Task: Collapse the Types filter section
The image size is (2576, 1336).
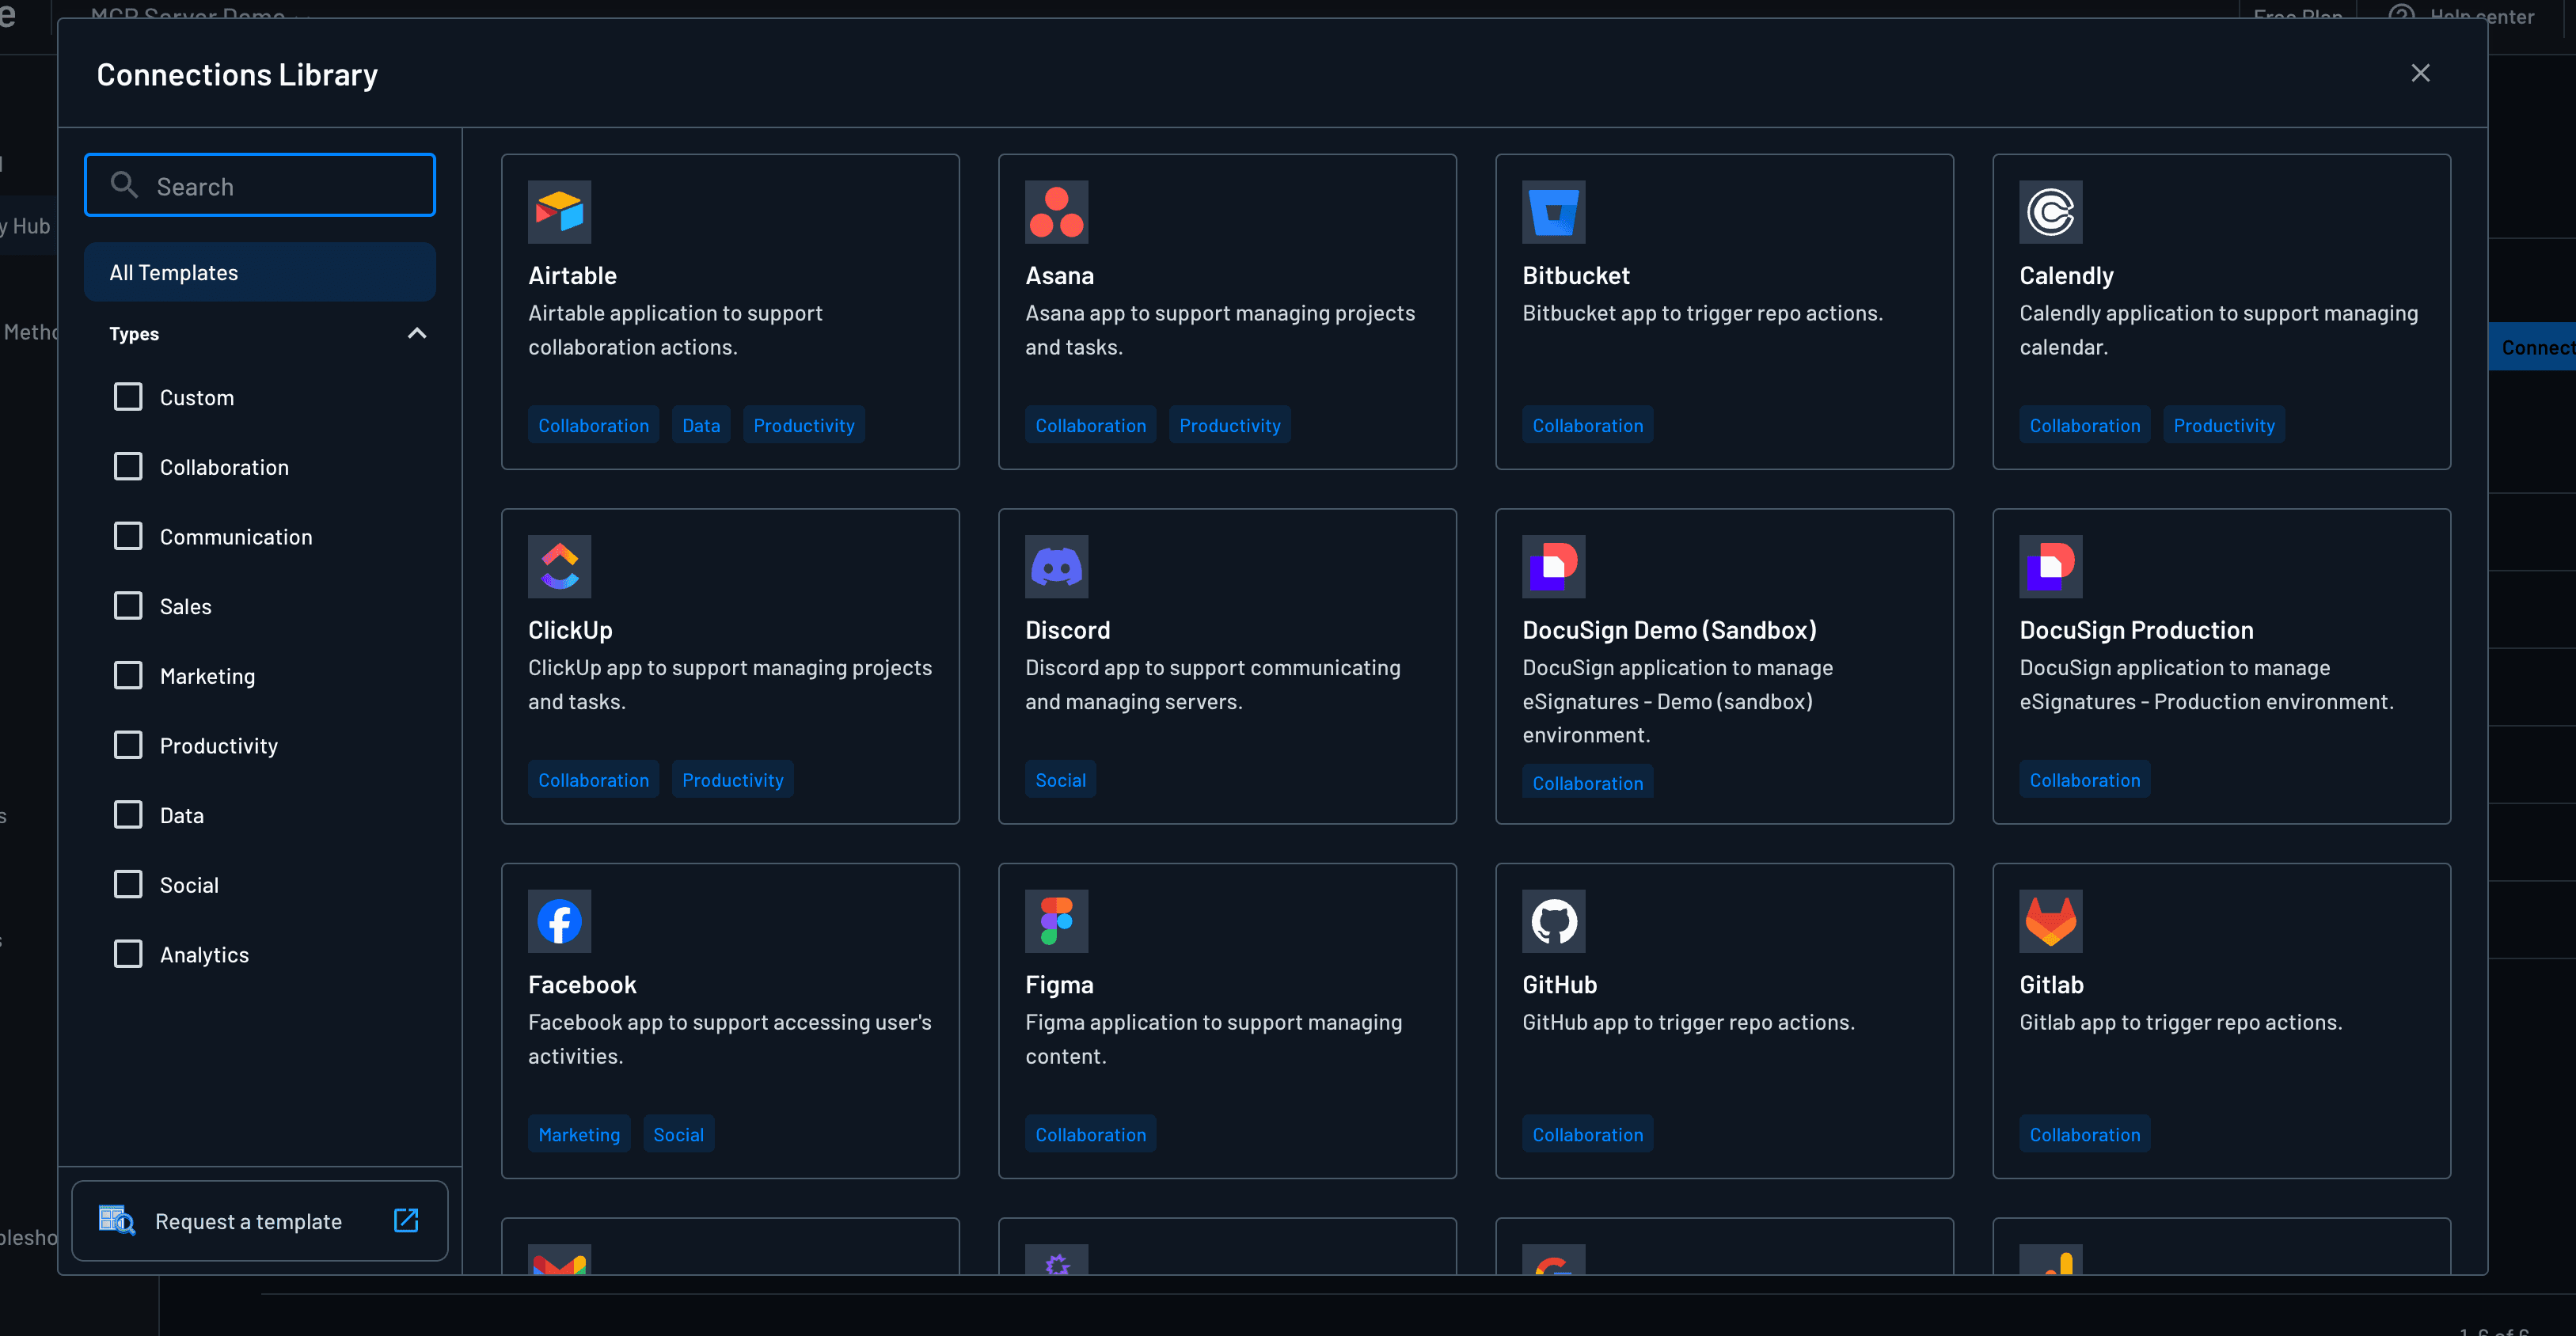Action: tap(417, 333)
